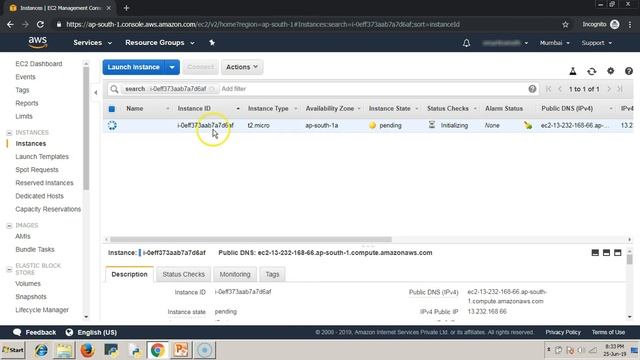Switch to the Tags tab

pos(272,274)
